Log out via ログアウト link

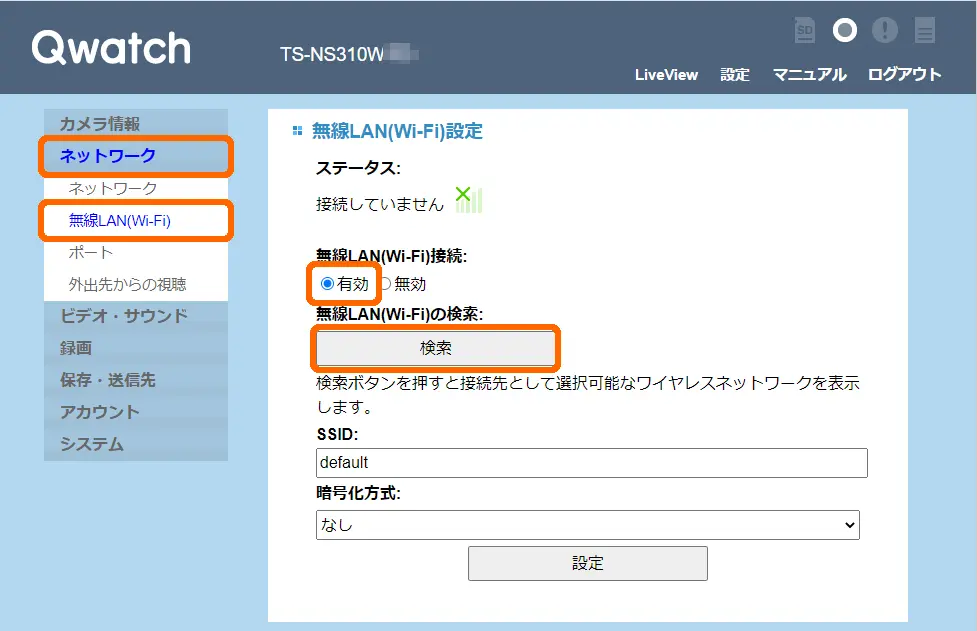coord(904,75)
